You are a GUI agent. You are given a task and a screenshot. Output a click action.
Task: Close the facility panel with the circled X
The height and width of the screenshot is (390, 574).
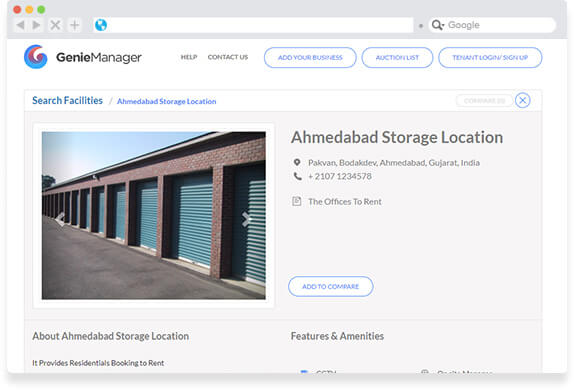click(522, 100)
